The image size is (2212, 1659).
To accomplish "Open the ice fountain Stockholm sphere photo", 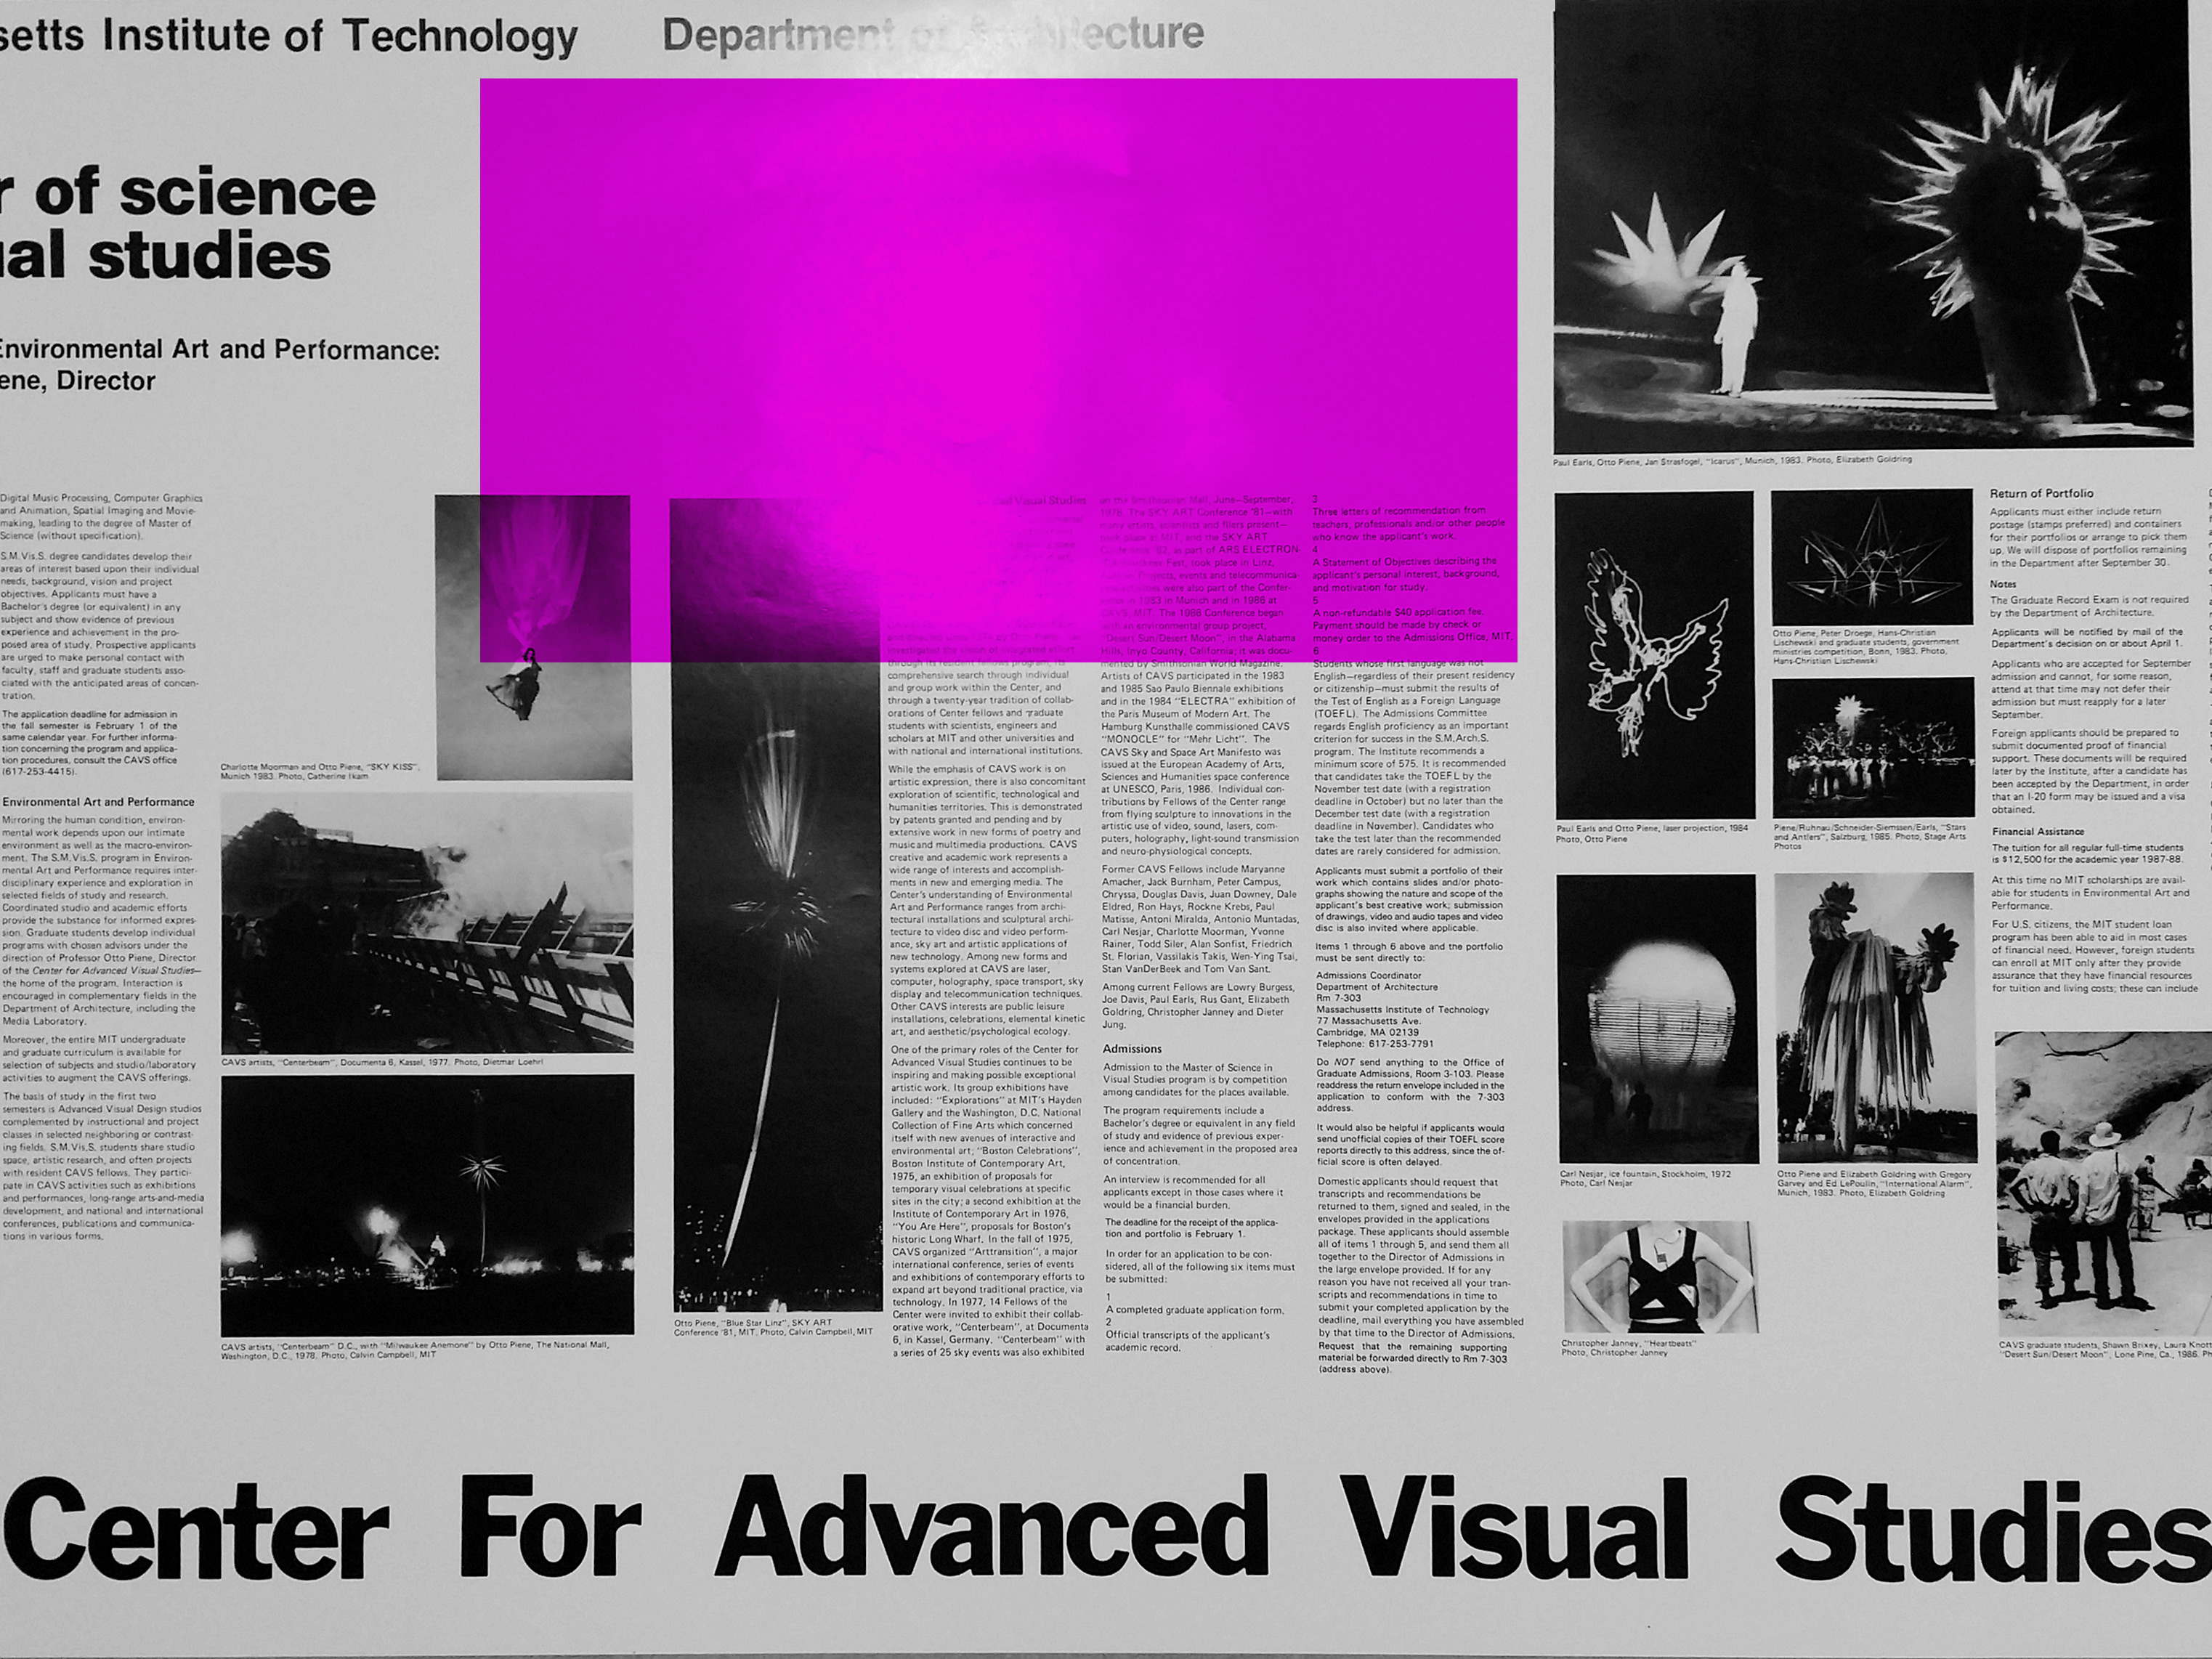I will pyautogui.click(x=1657, y=1018).
